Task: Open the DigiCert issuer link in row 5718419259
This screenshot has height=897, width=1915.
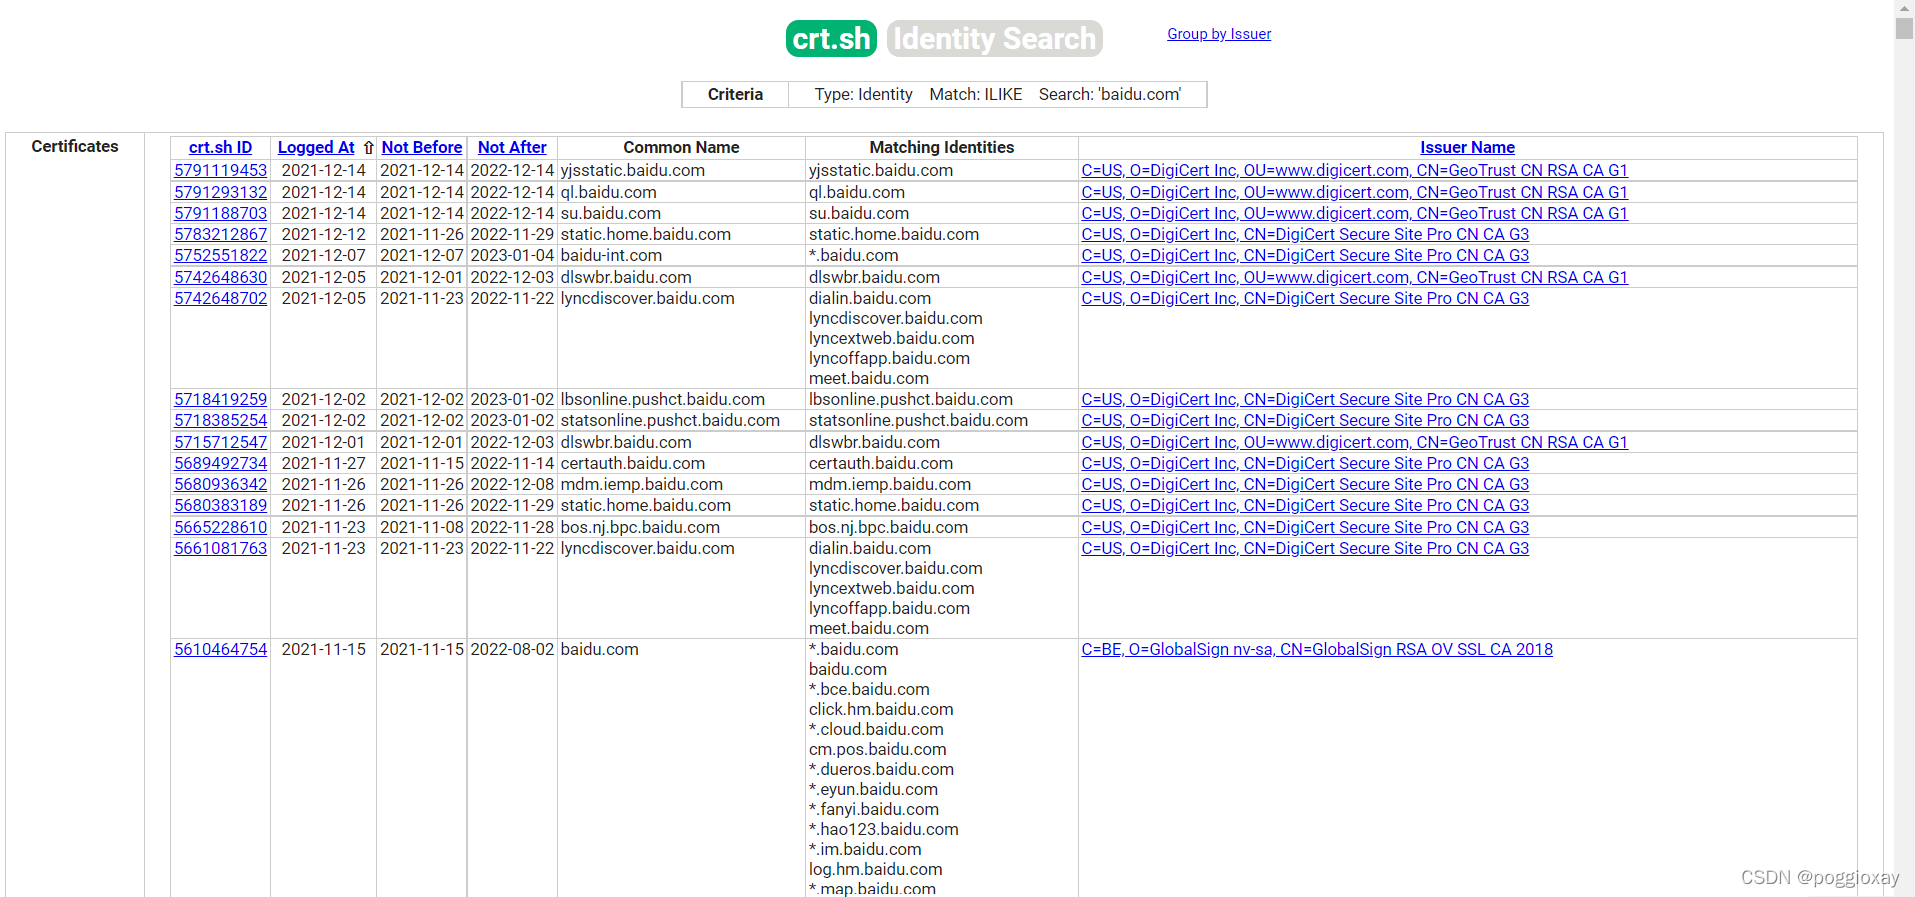Action: [1305, 399]
